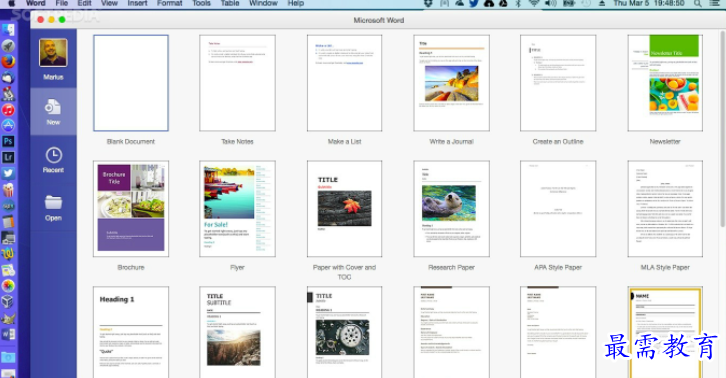Choose the Take Notes template
726x378 pixels.
[238, 83]
